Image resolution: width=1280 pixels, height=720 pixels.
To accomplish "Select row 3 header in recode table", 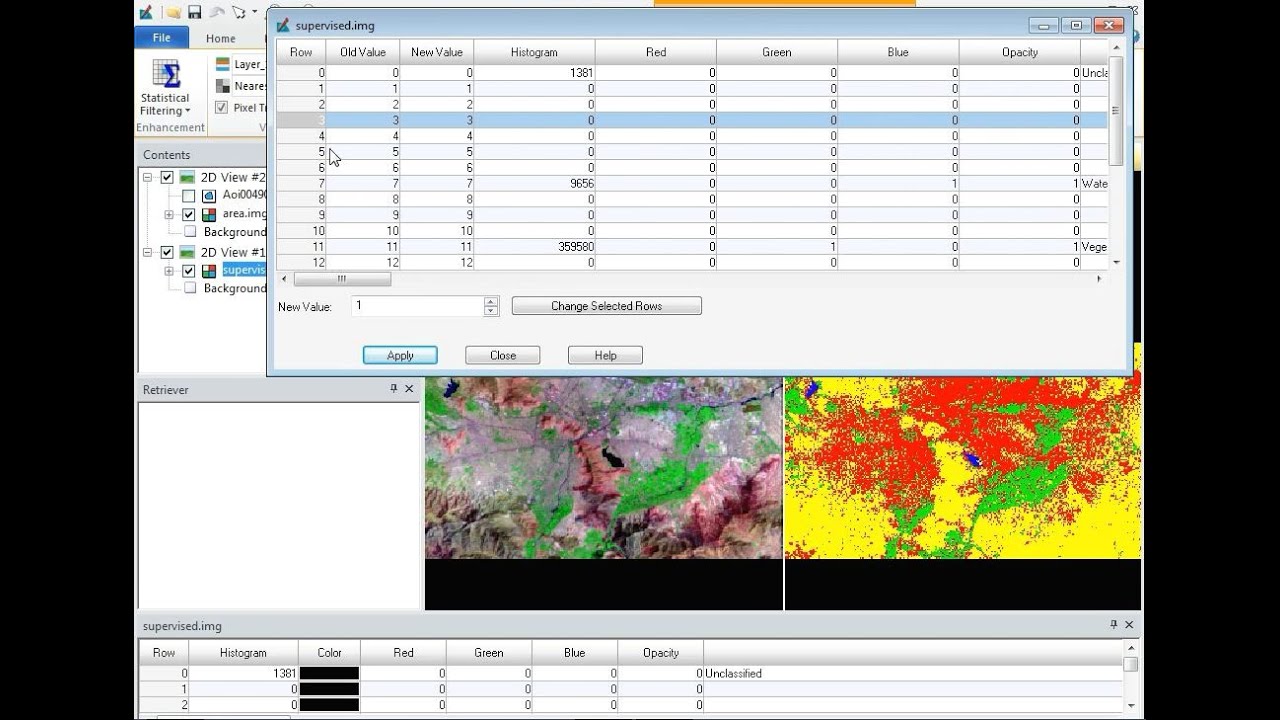I will pyautogui.click(x=301, y=120).
